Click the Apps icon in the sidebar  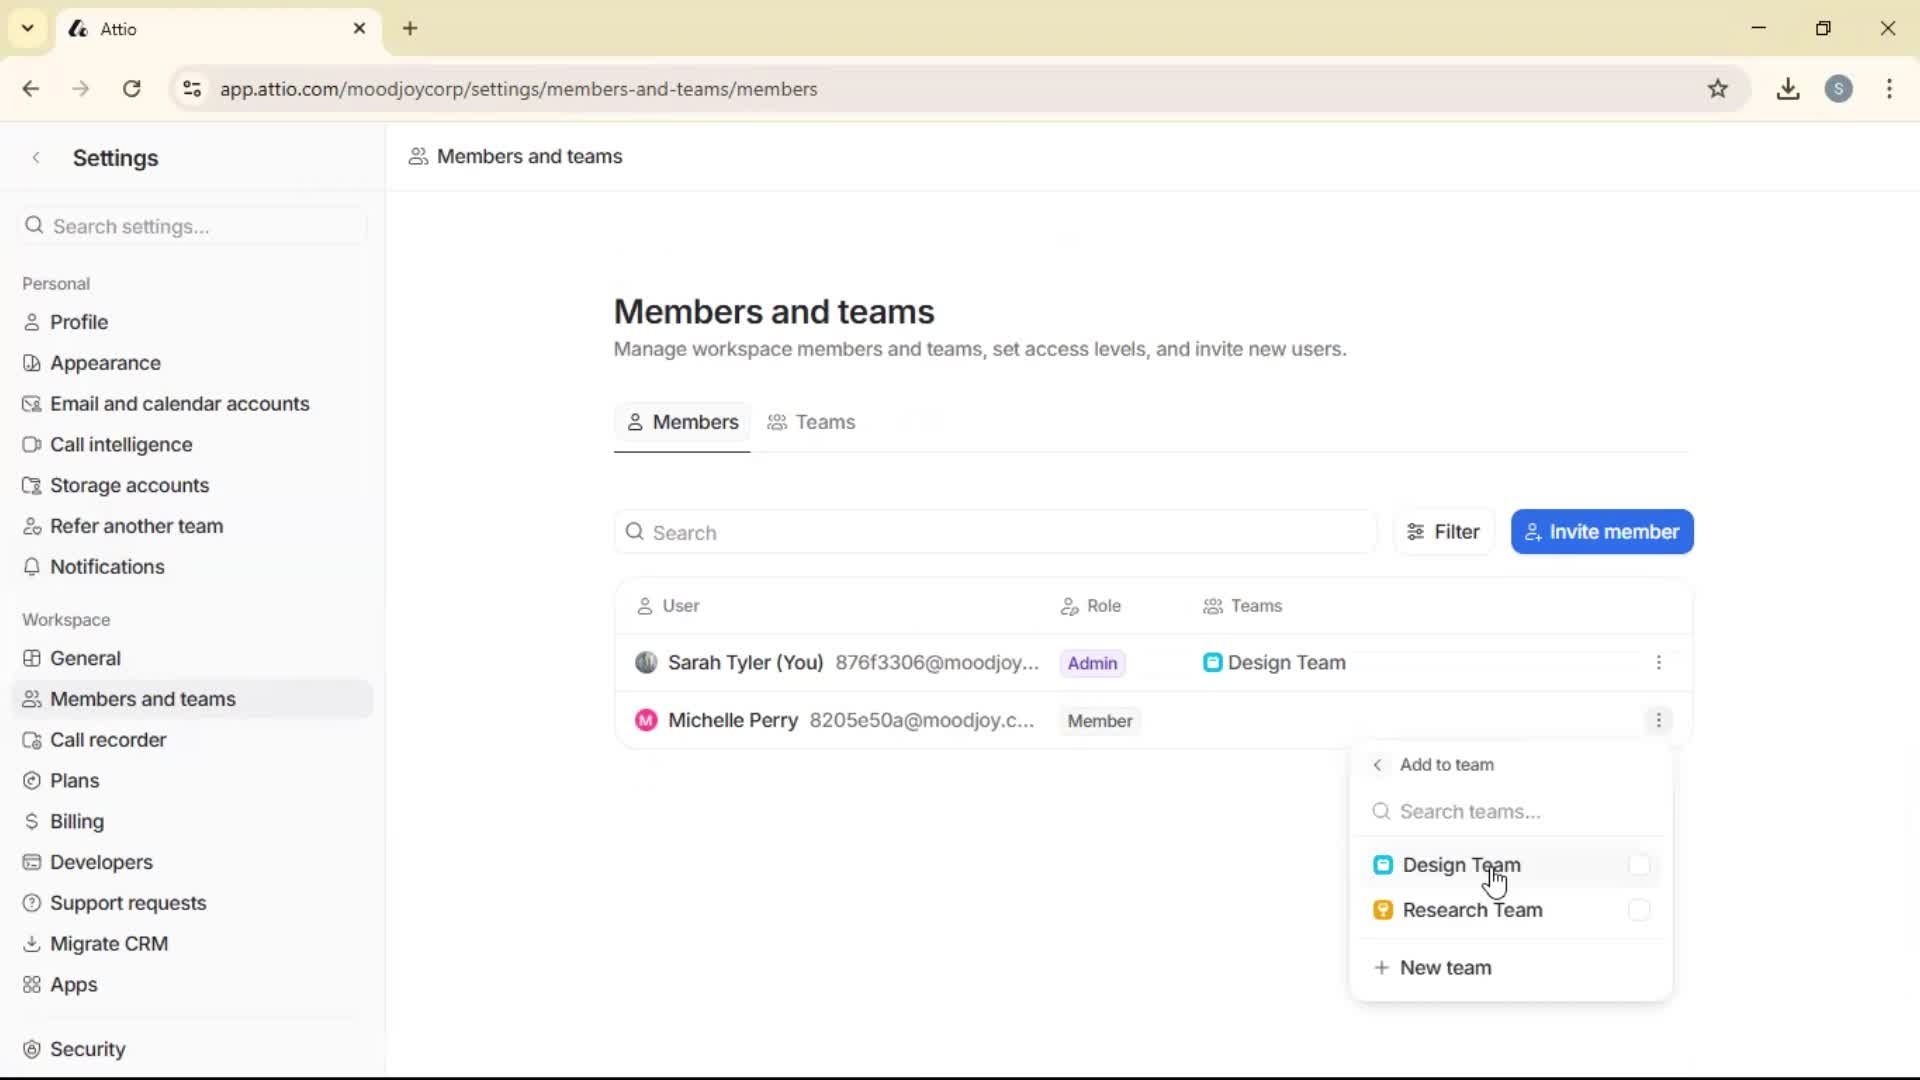coord(33,985)
